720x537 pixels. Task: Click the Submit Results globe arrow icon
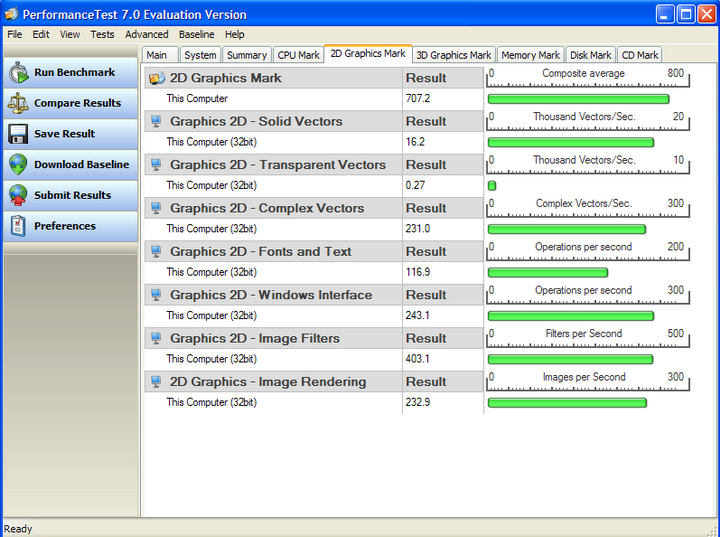click(x=18, y=195)
